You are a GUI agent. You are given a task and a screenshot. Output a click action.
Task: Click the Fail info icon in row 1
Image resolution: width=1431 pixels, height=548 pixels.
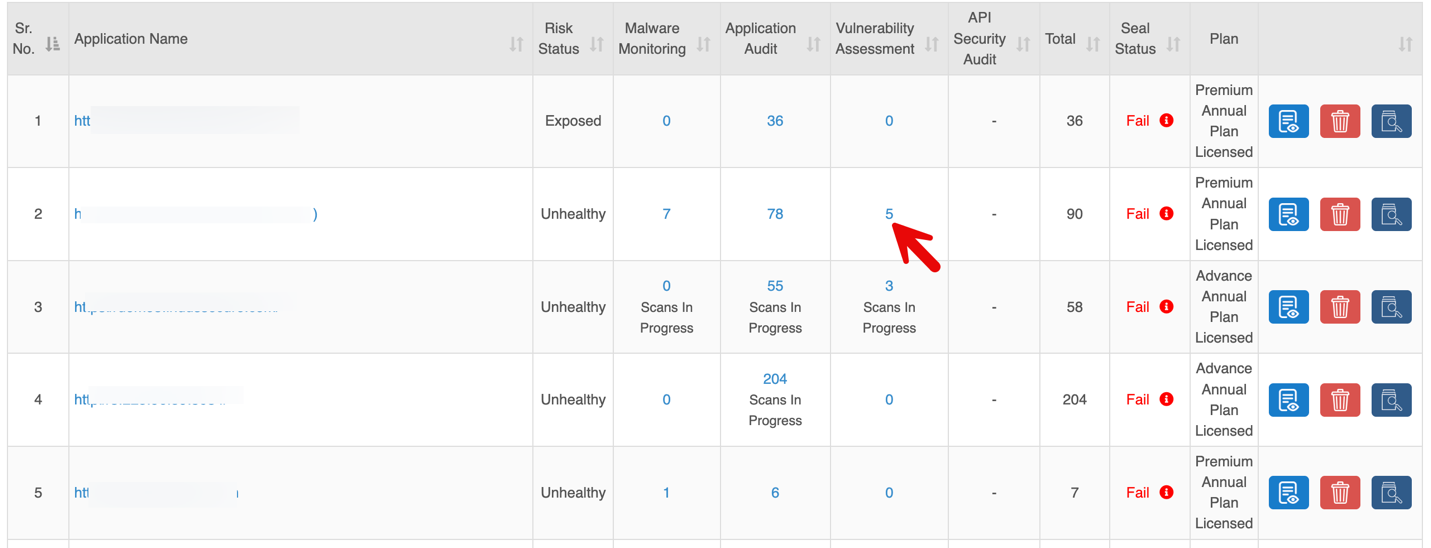coord(1166,121)
